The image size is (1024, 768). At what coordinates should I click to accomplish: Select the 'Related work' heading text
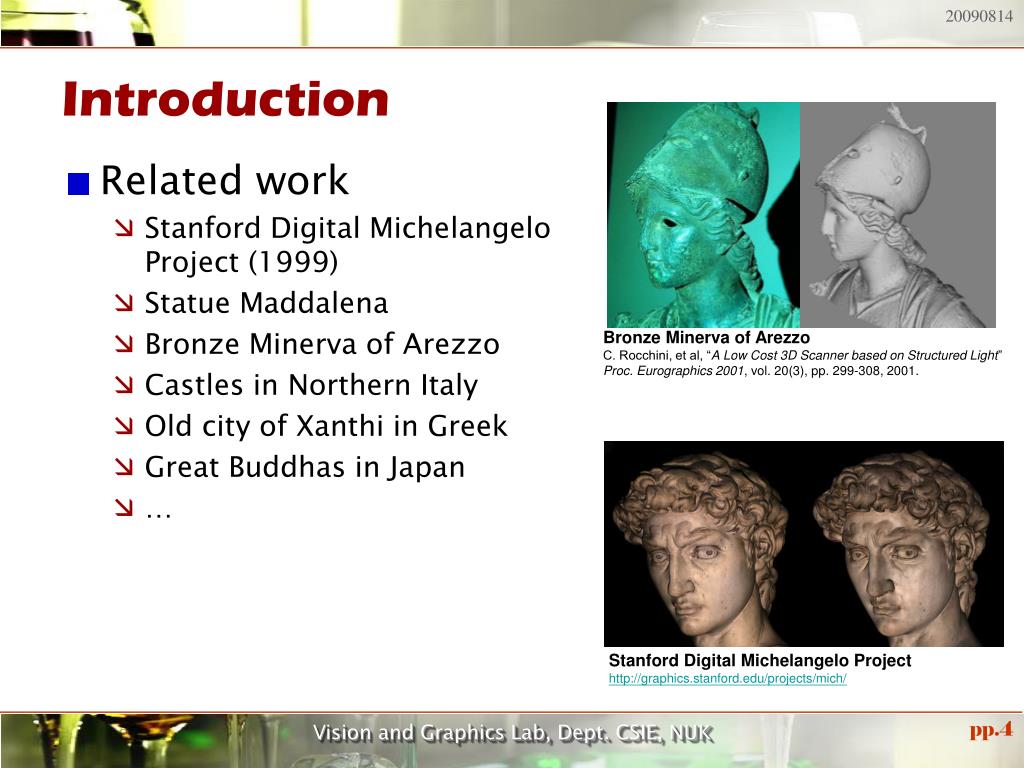225,180
